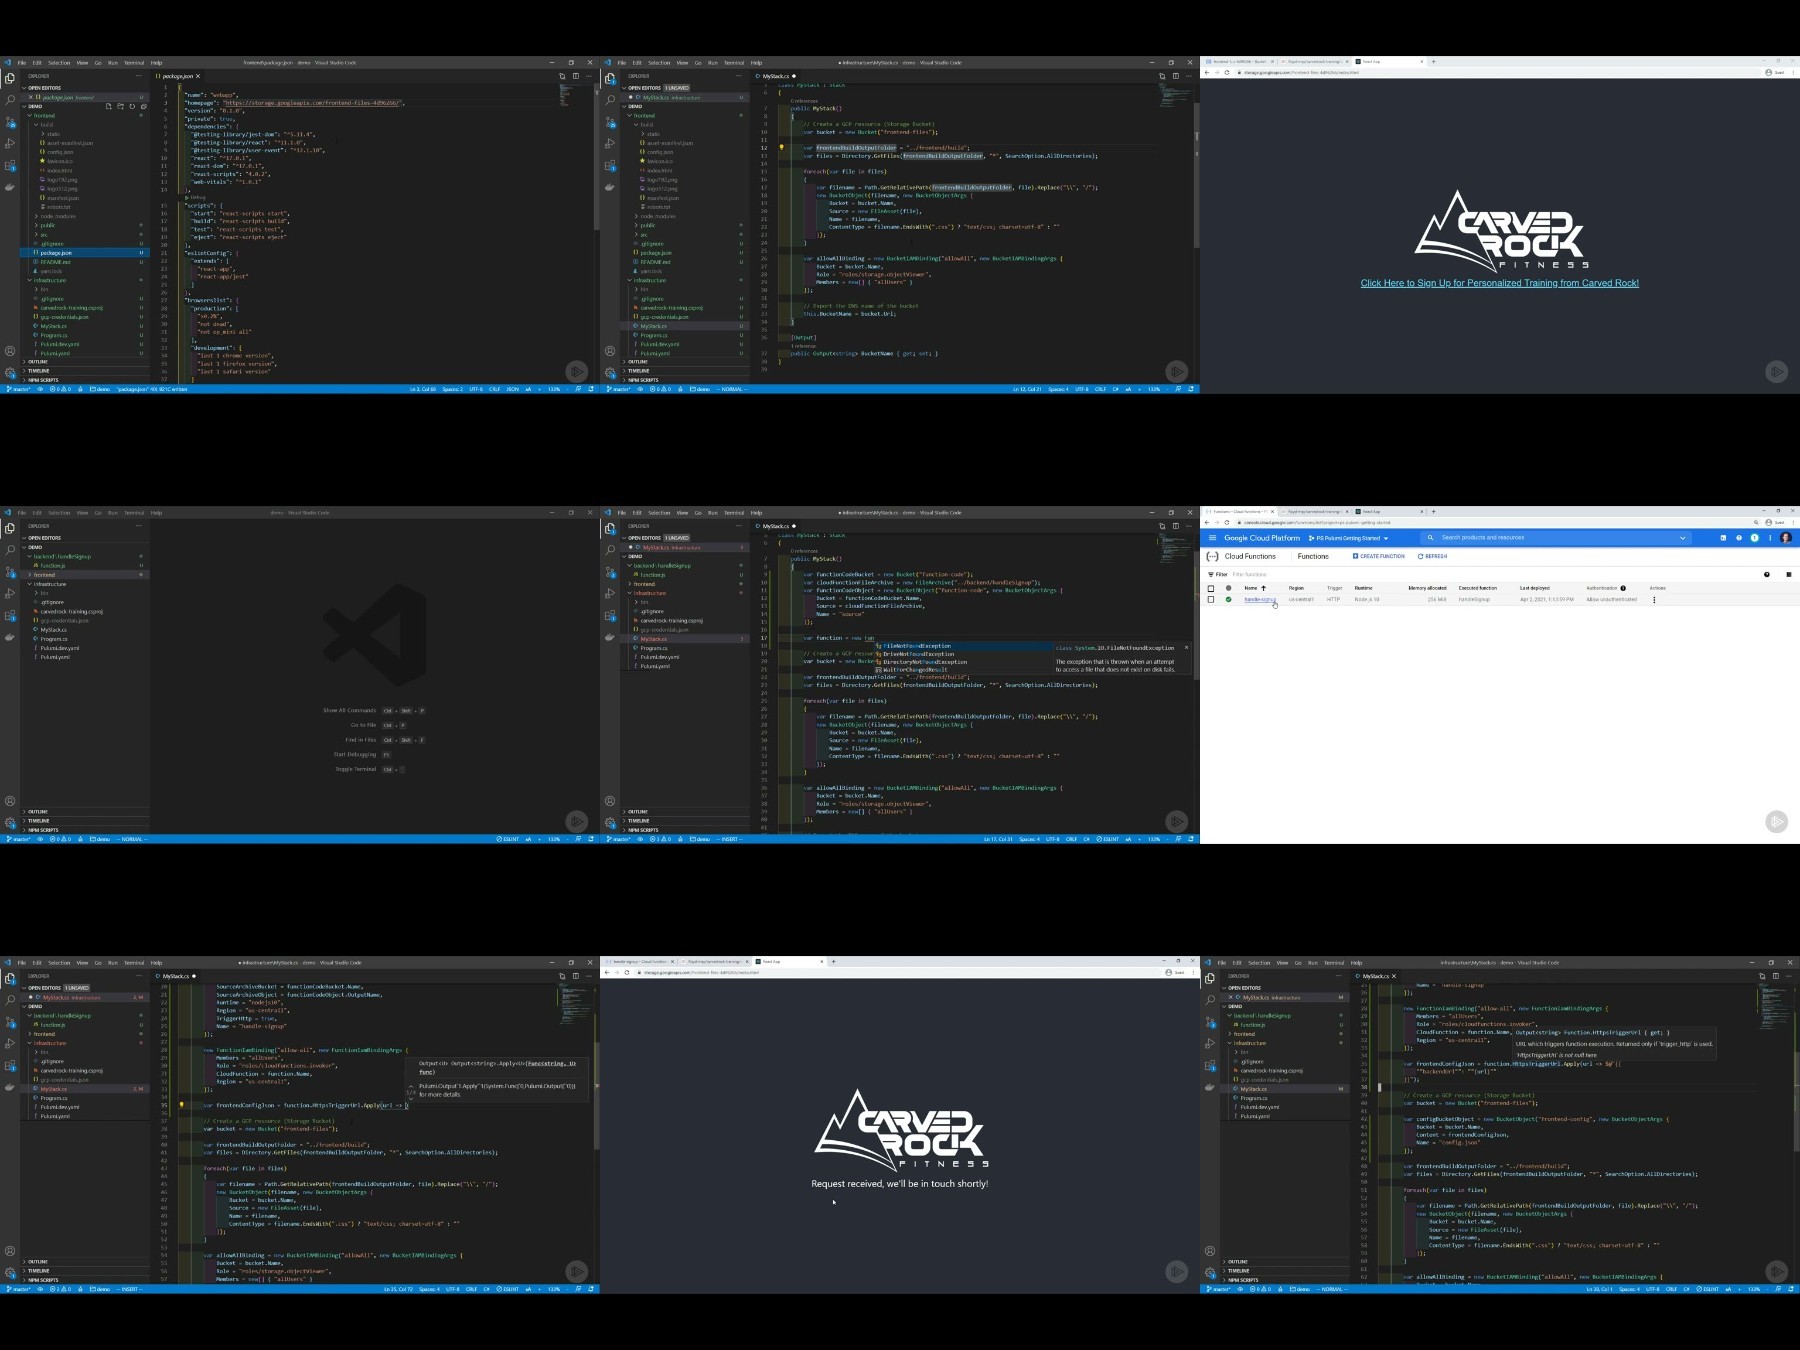Activate Cloud Shell icon in Google Cloud header

1723,538
